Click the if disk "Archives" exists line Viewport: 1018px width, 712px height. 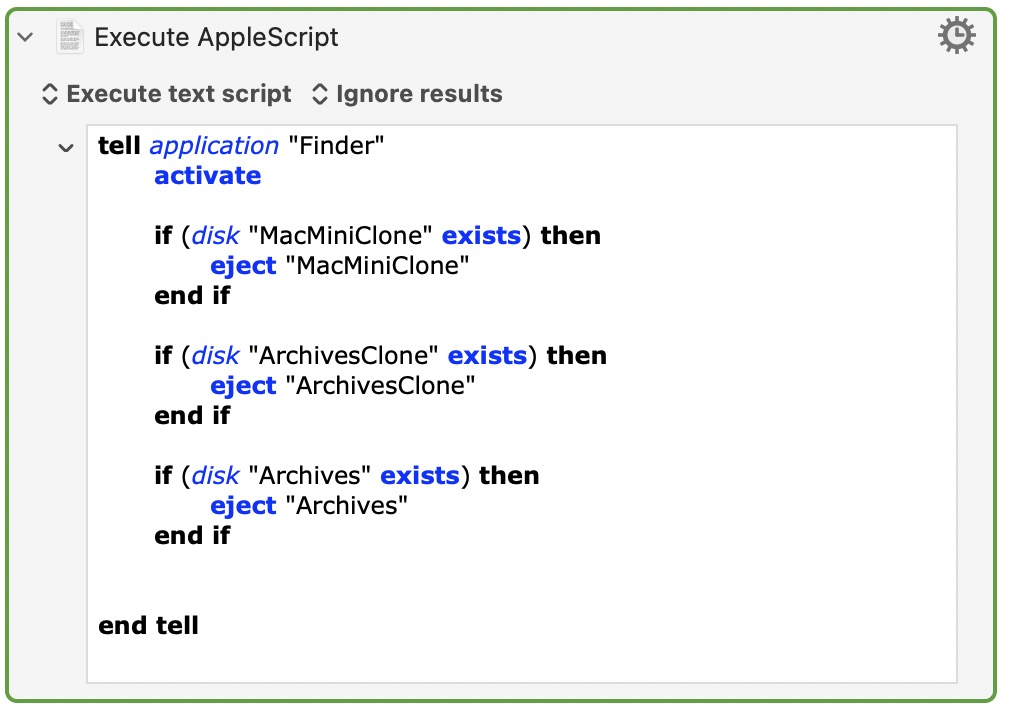point(346,476)
